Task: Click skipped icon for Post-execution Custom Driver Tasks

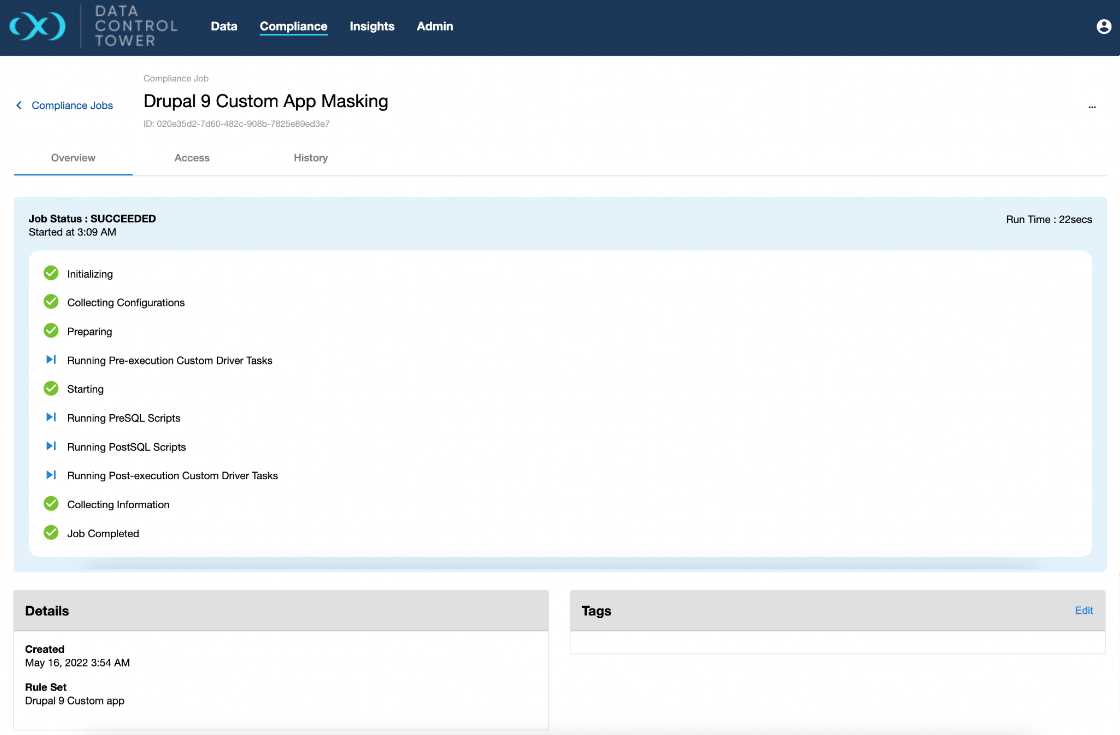Action: 51,475
